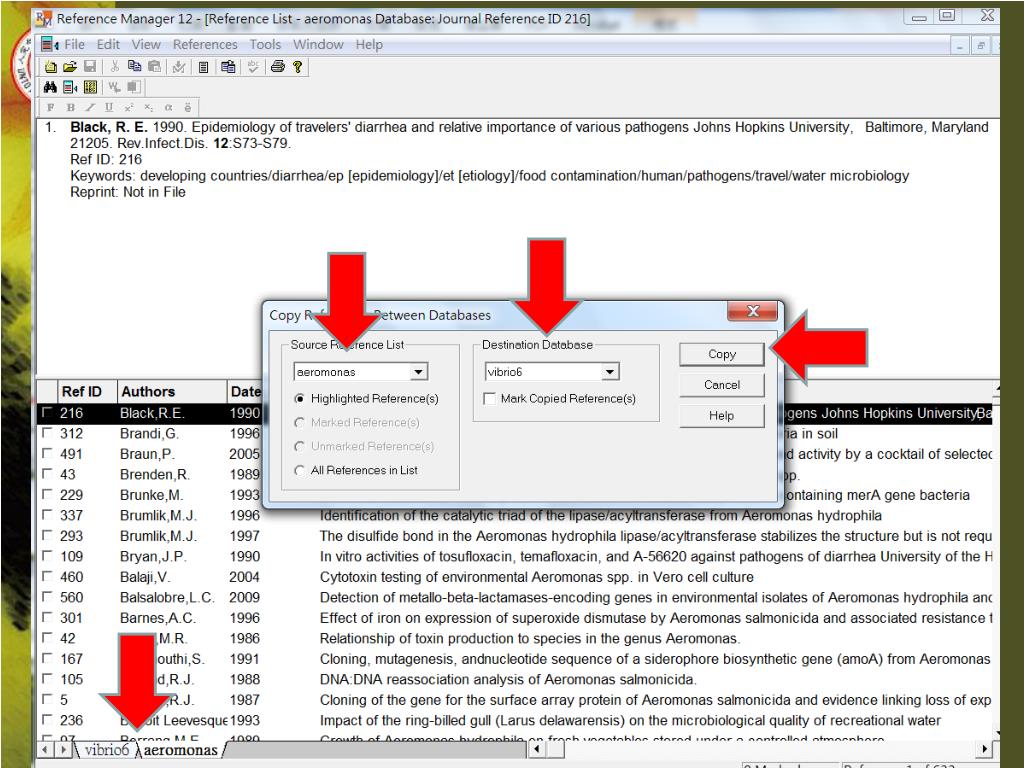This screenshot has width=1024, height=768.
Task: Toggle Underline formatting
Action: pos(109,108)
